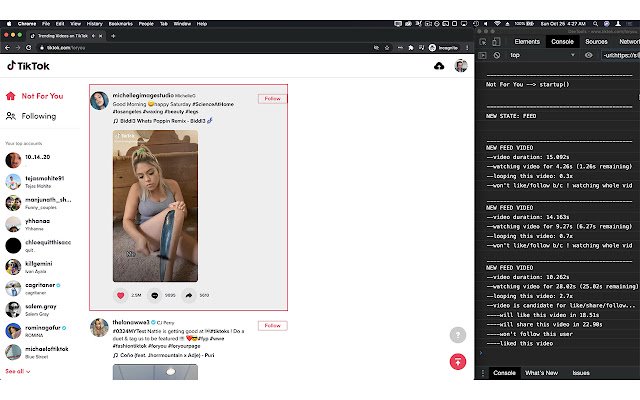Open the Chrome extensions puzzle icon
640x400 pixels.
411,48
